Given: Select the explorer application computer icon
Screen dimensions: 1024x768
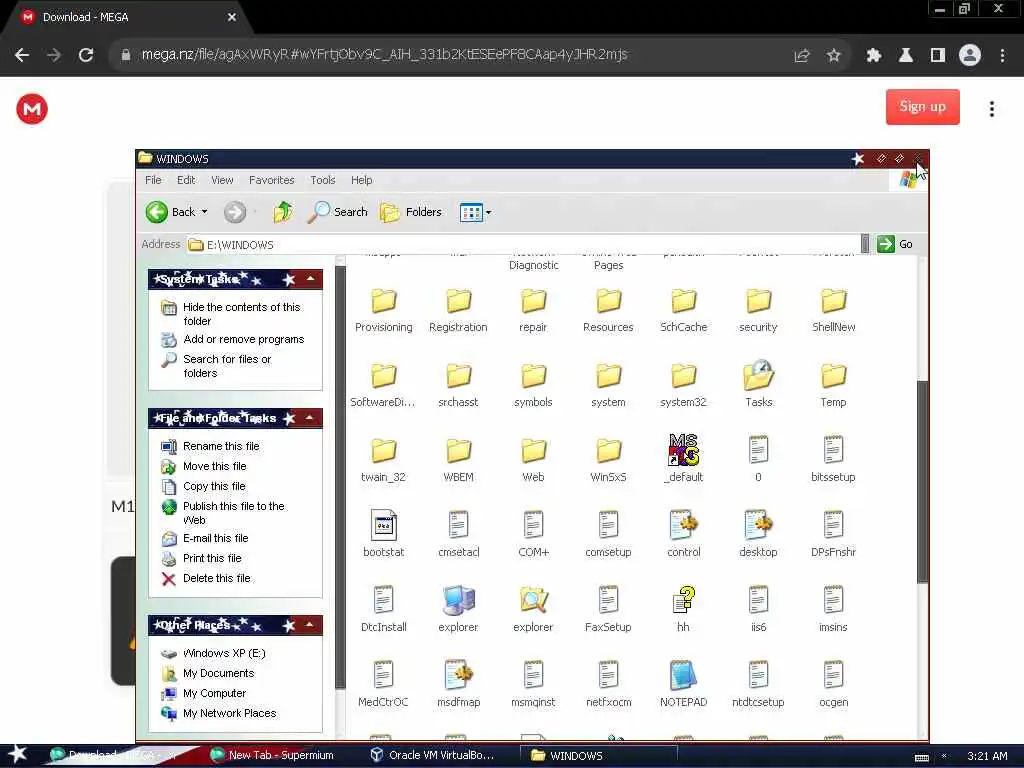Looking at the screenshot, I should [x=458, y=600].
